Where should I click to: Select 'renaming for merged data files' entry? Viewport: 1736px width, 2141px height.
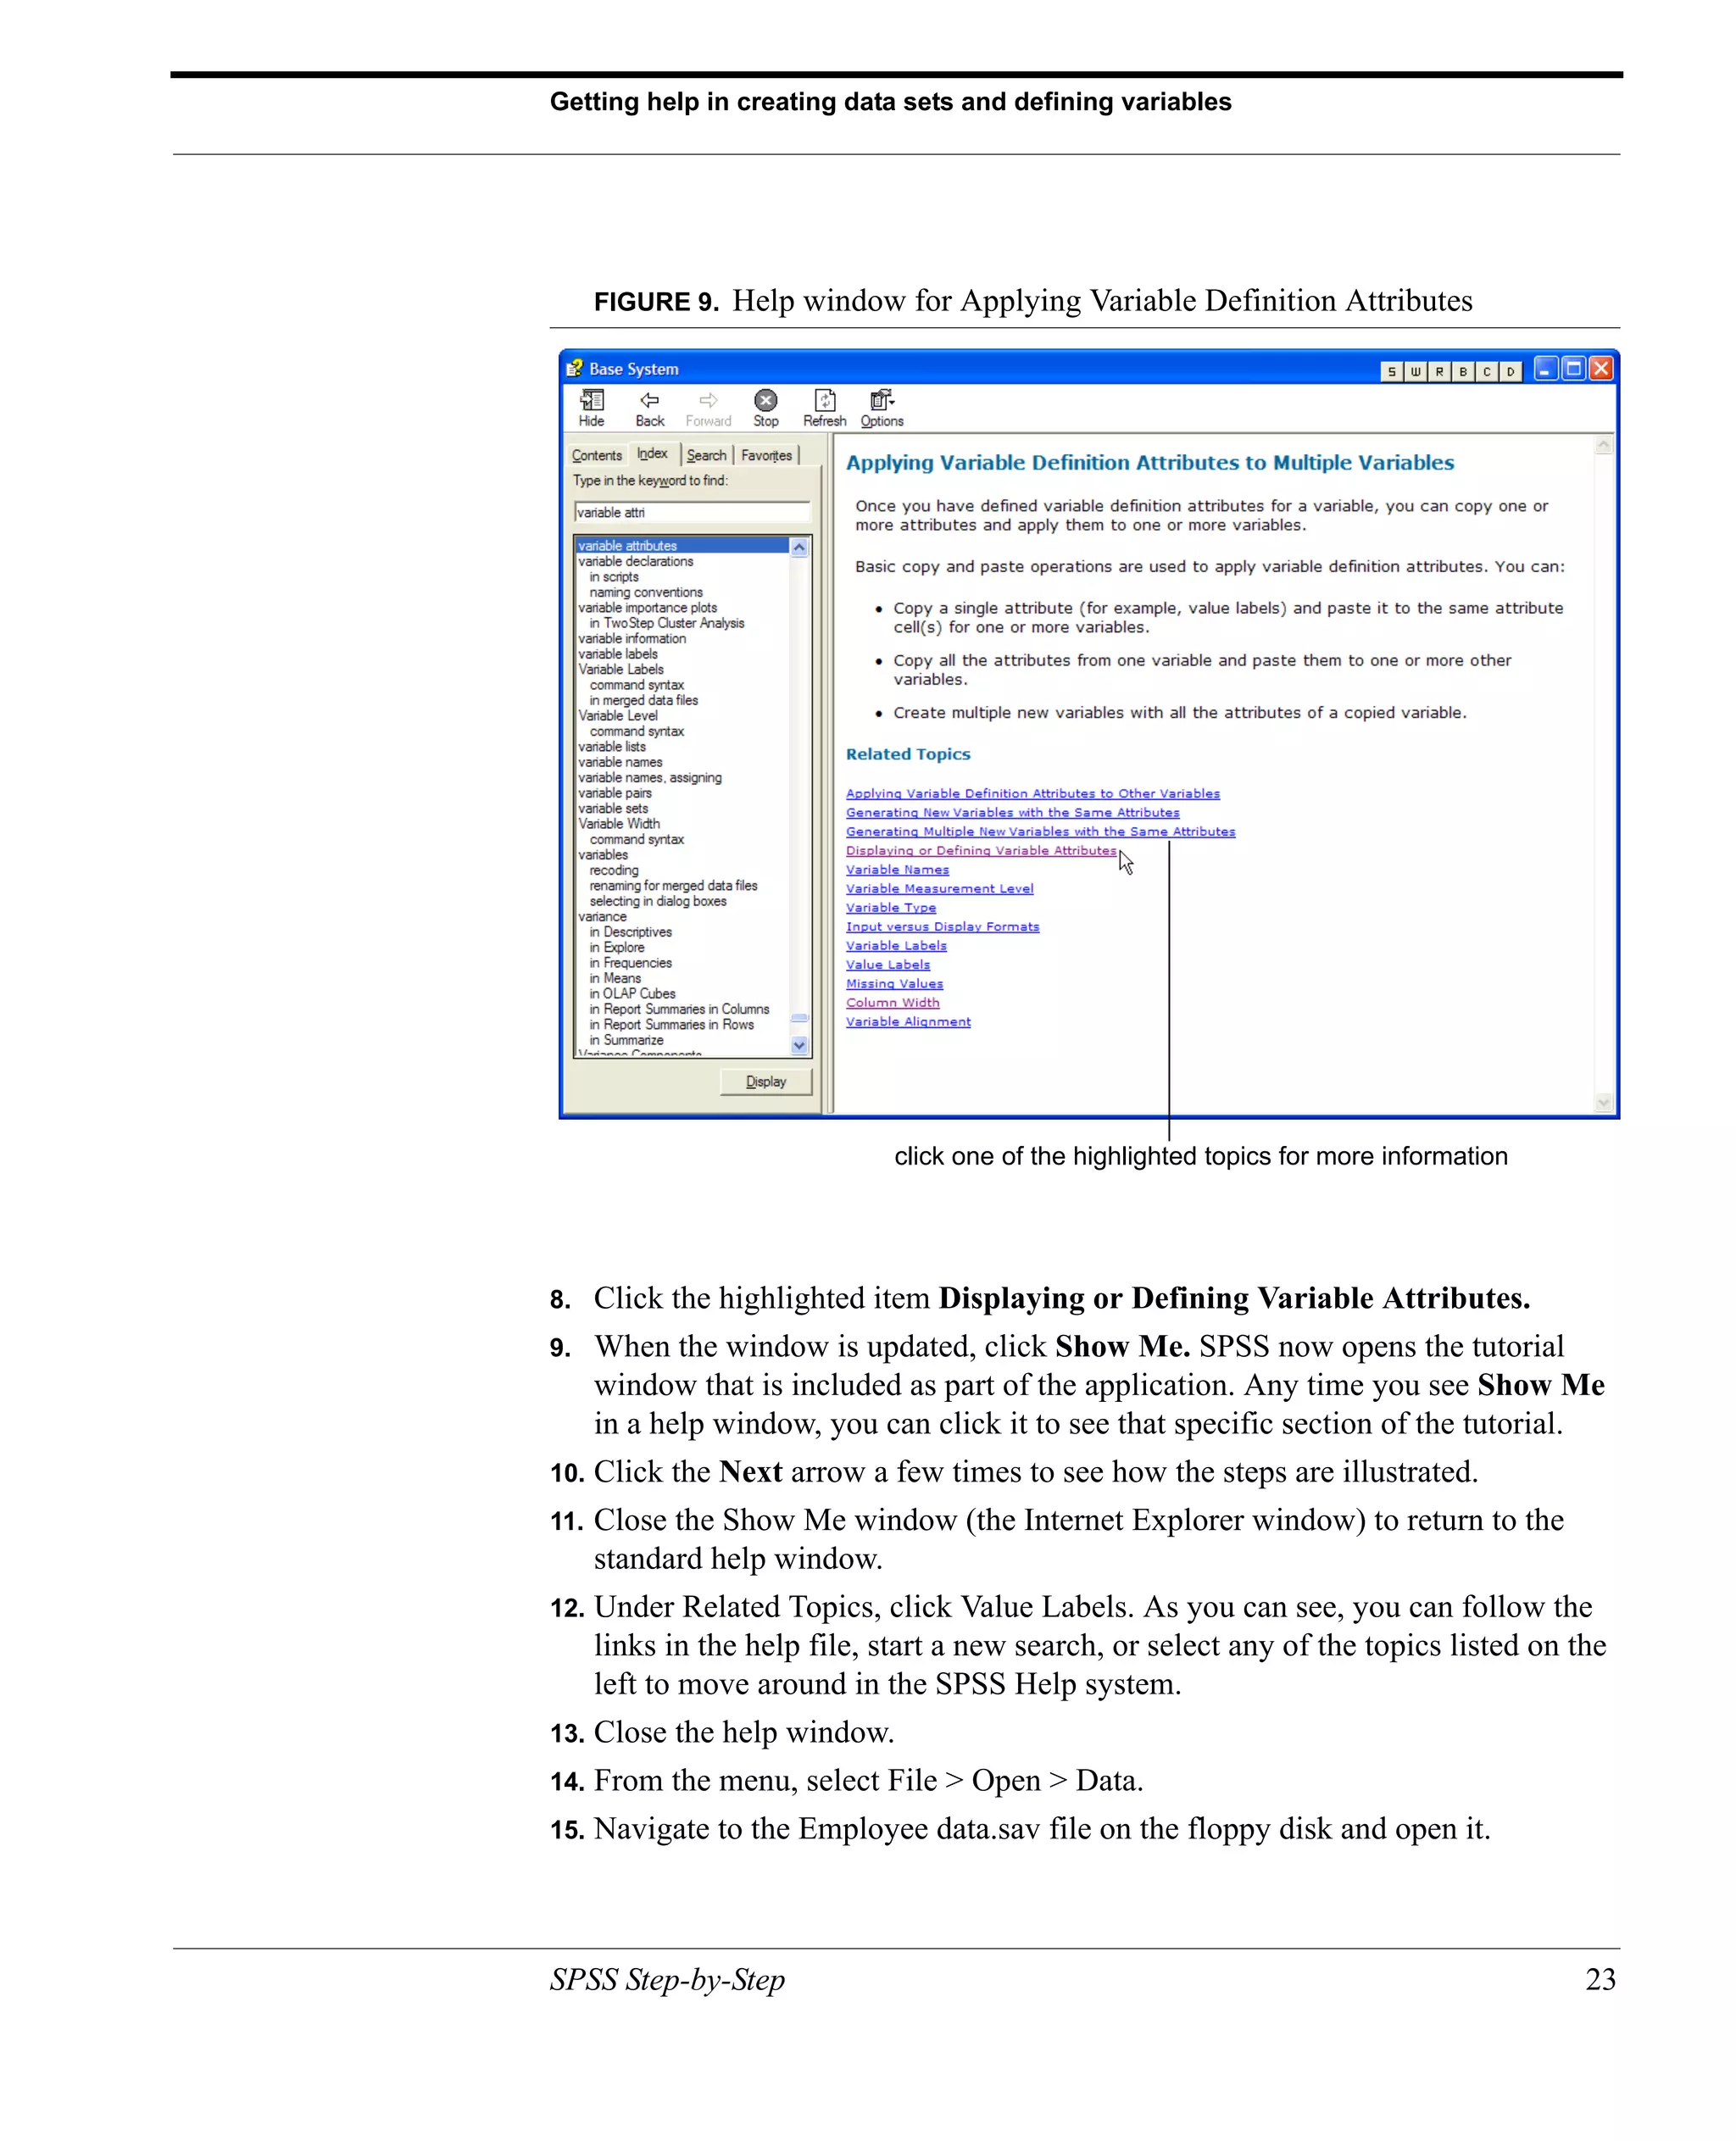(673, 885)
